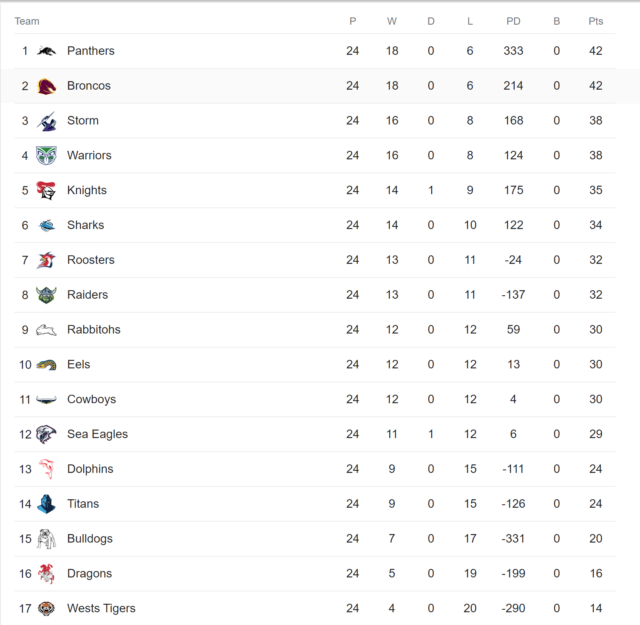
Task: Open the Dolphins team link
Action: pyautogui.click(x=90, y=469)
